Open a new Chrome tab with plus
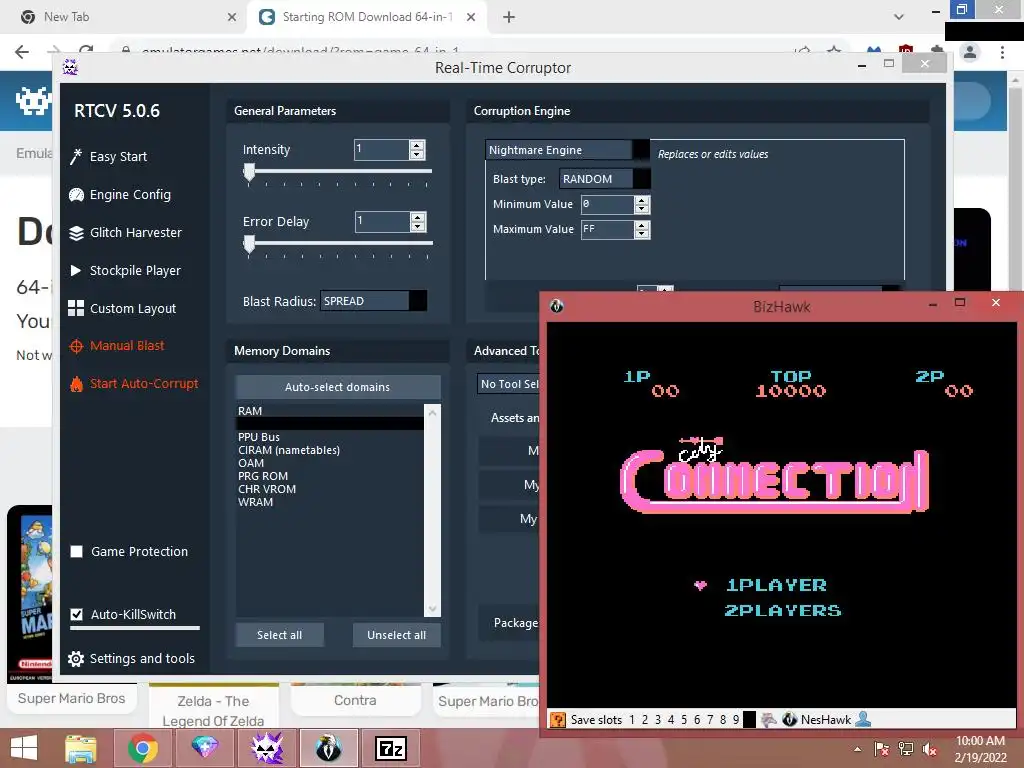The image size is (1024, 768). click(509, 17)
